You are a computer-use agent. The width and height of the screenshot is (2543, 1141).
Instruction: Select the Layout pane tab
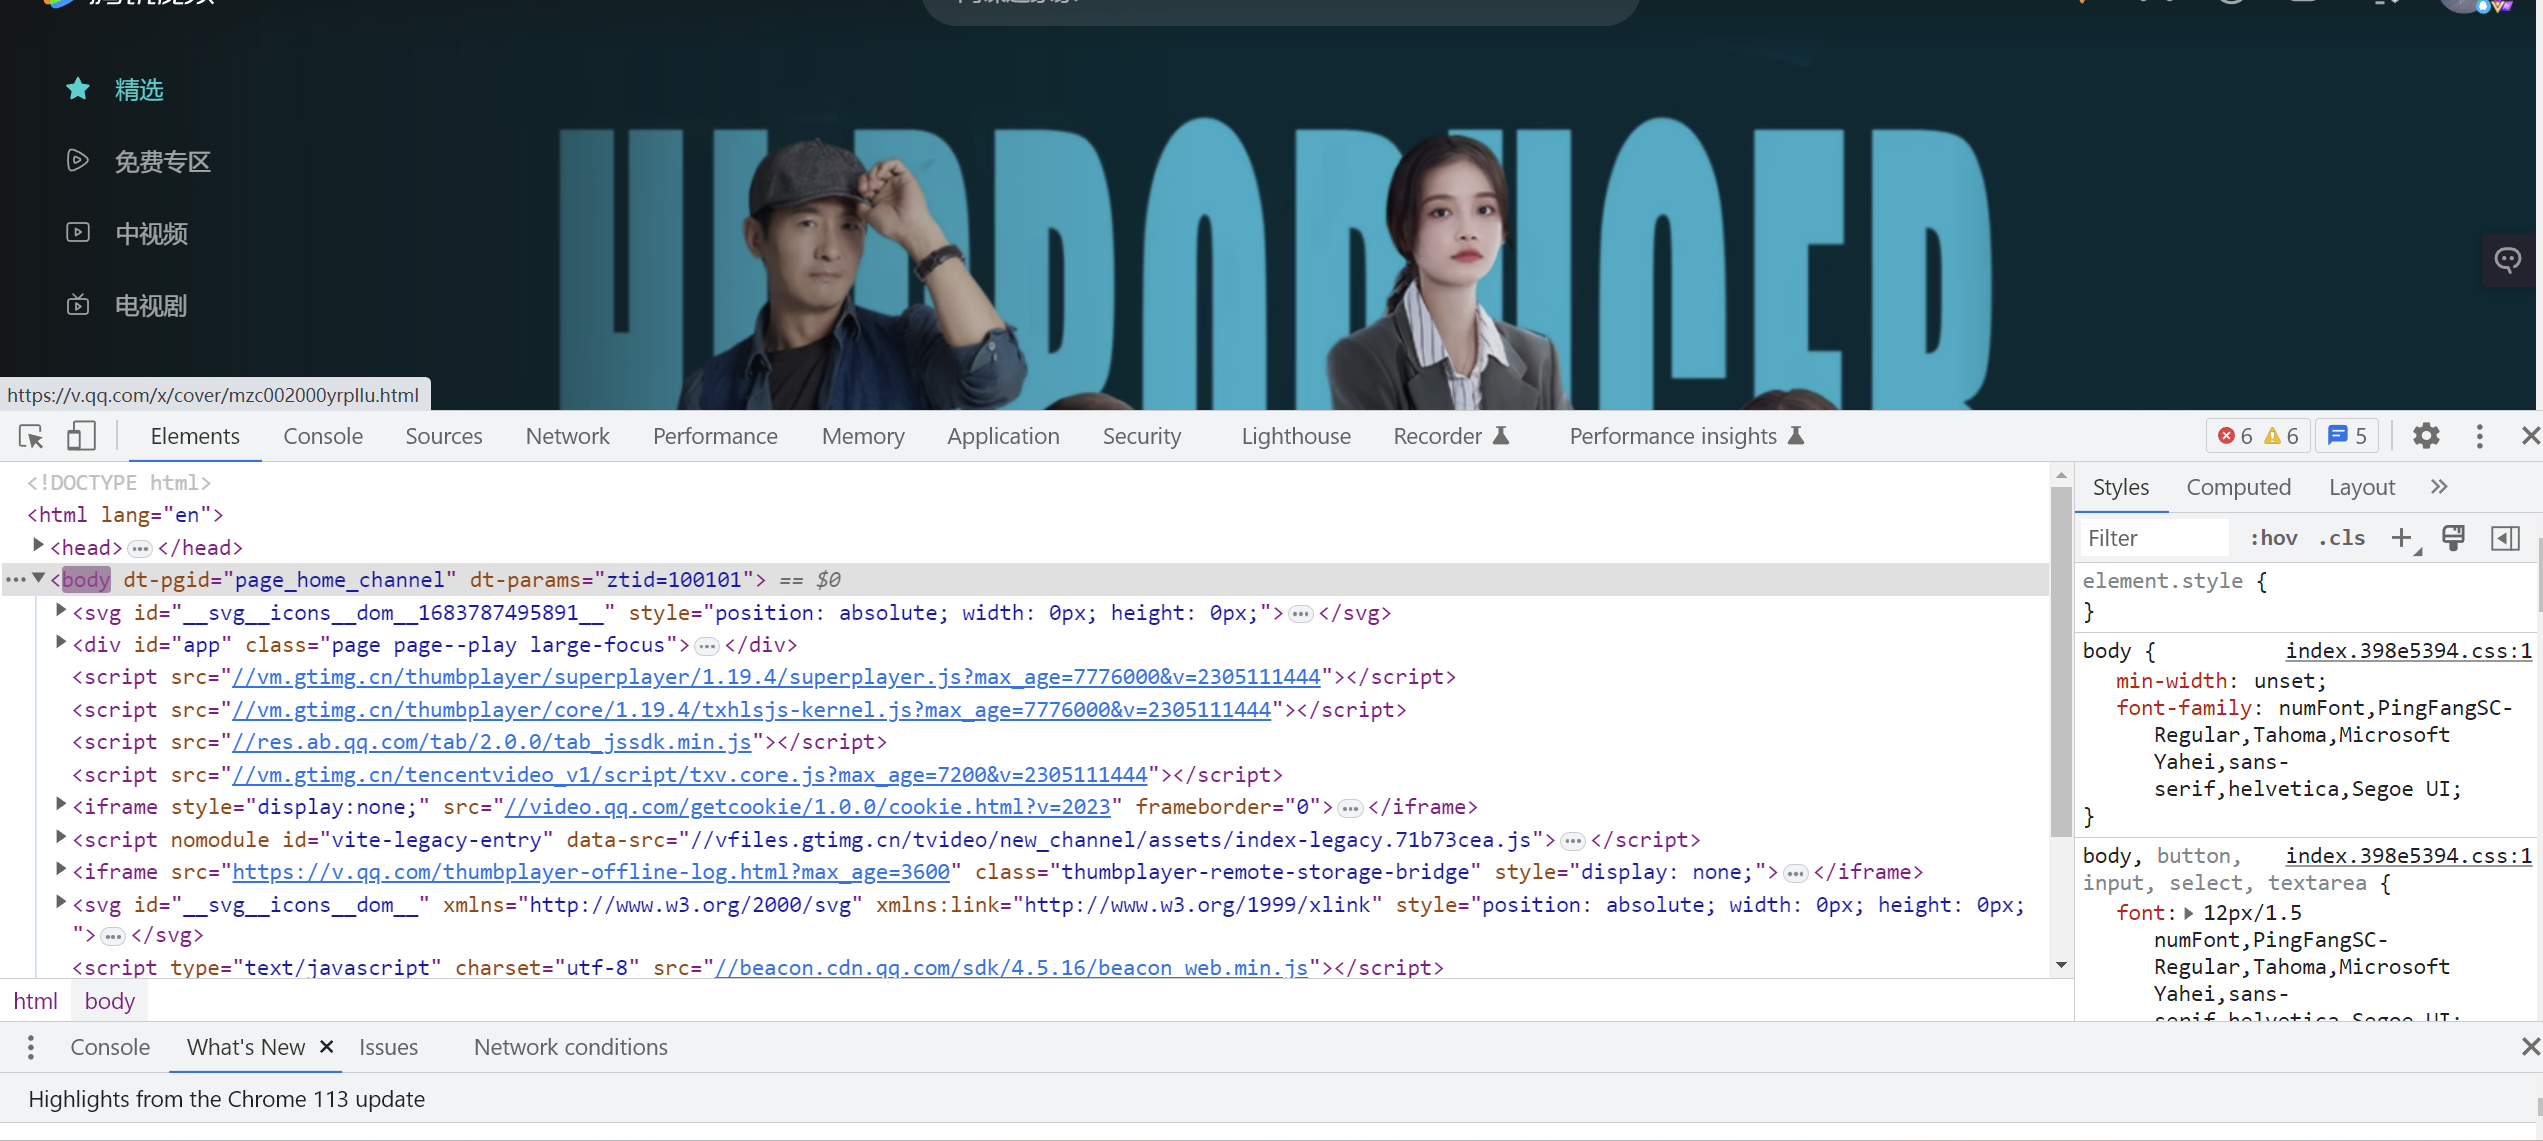(2361, 487)
